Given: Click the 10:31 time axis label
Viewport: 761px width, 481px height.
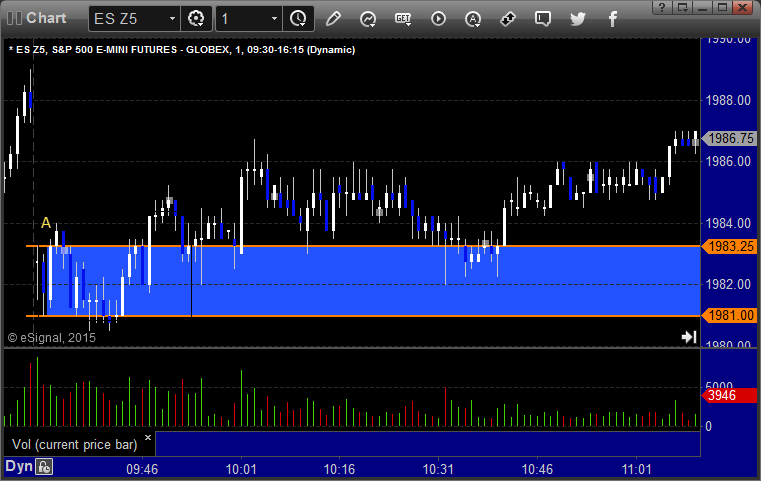Looking at the screenshot, I should pyautogui.click(x=438, y=469).
